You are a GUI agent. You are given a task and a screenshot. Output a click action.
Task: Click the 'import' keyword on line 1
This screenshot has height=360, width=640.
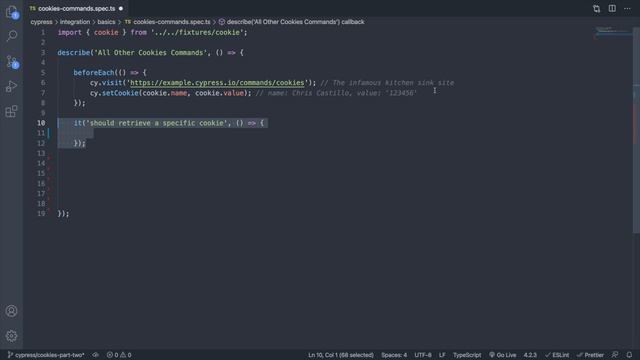coord(69,33)
